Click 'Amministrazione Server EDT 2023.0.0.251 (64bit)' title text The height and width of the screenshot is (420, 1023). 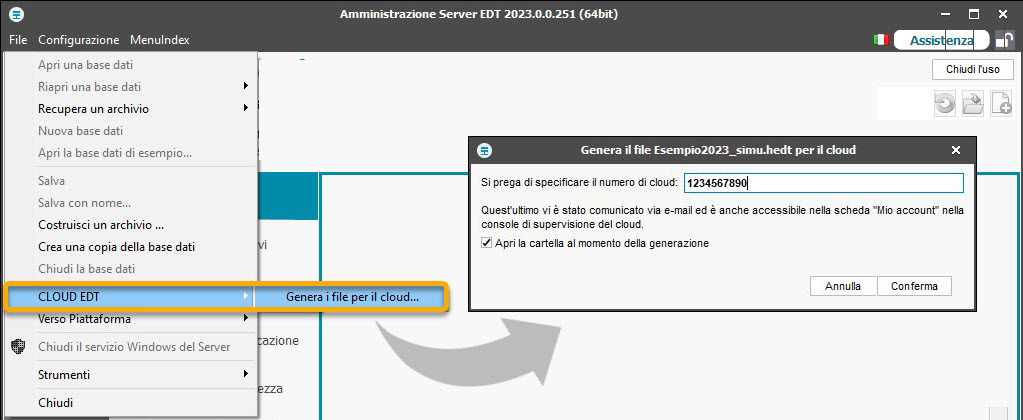479,14
